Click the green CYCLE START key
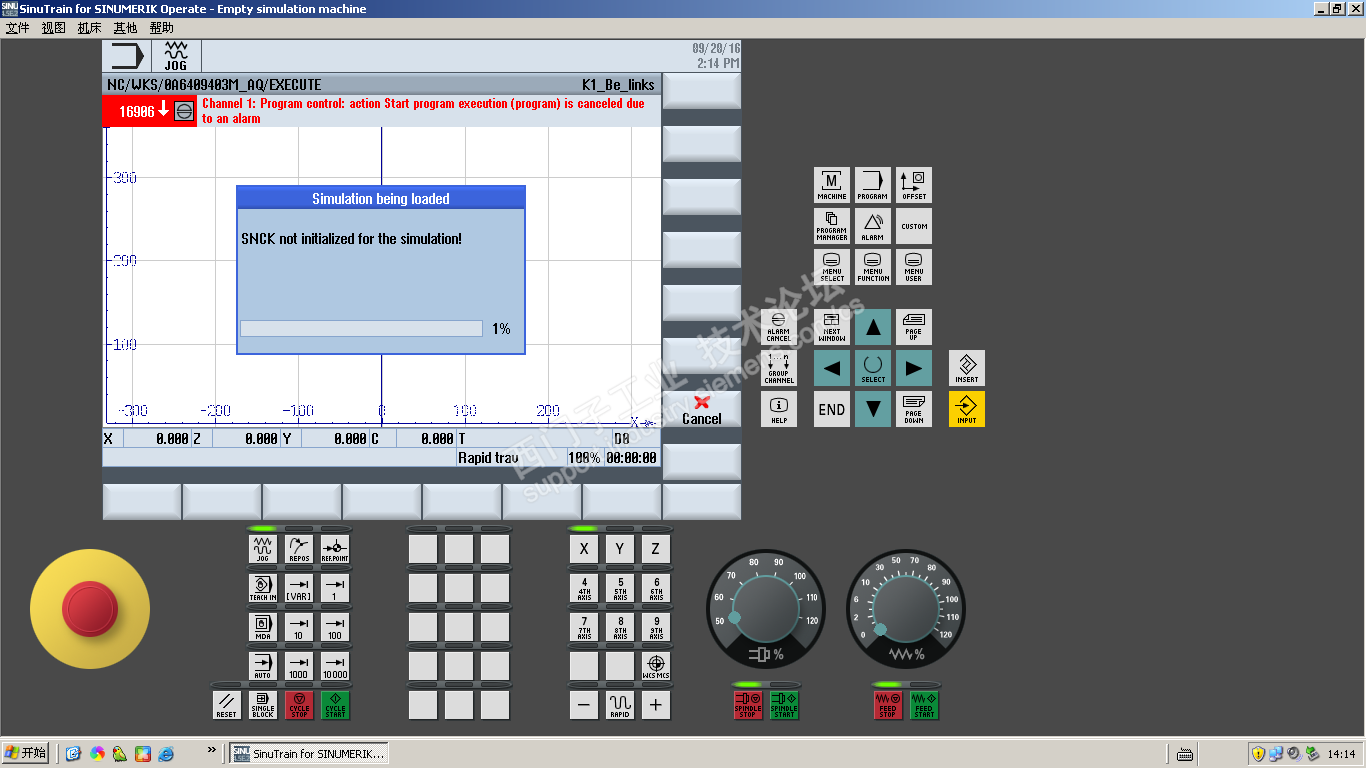 click(335, 705)
